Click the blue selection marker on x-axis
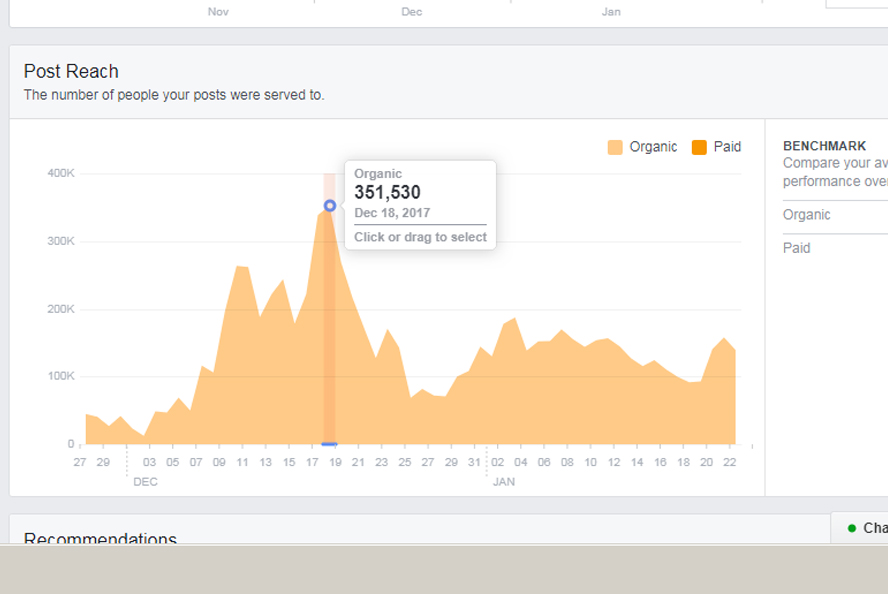The height and width of the screenshot is (594, 888). [x=329, y=444]
